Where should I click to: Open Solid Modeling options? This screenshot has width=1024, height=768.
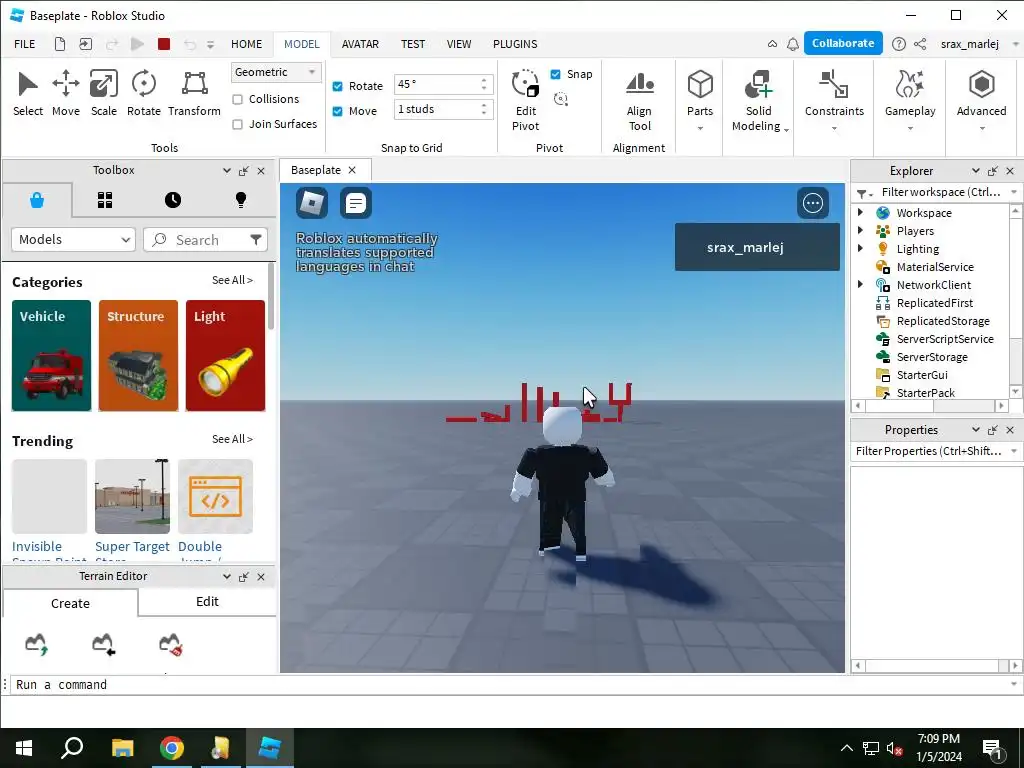[x=759, y=100]
